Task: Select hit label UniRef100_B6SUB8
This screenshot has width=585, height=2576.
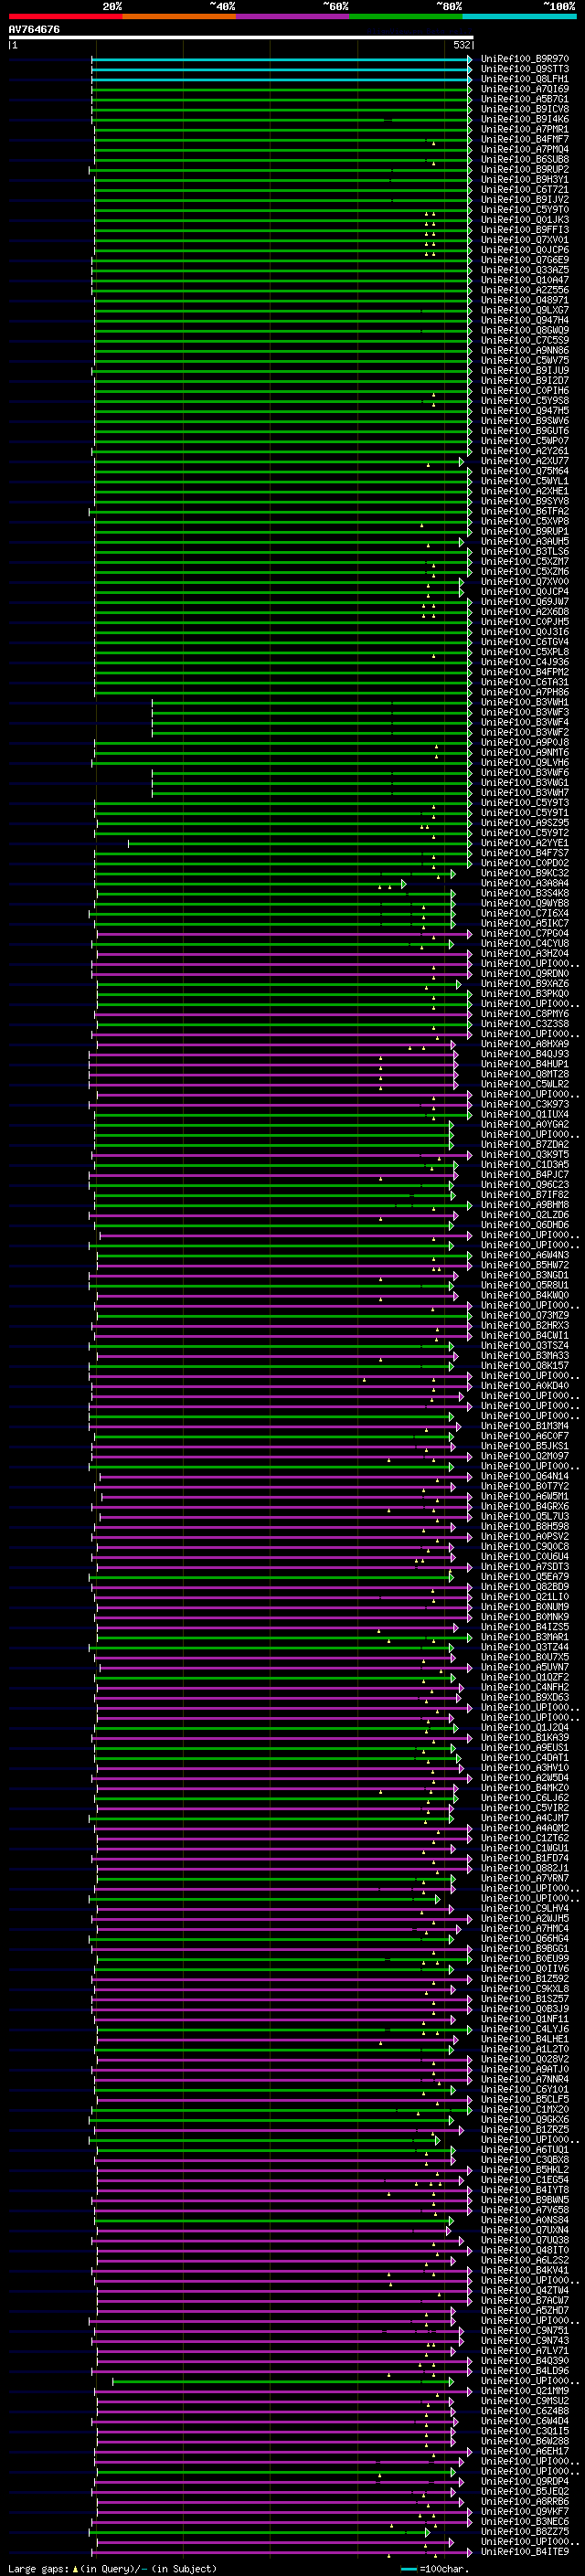Action: (x=525, y=159)
